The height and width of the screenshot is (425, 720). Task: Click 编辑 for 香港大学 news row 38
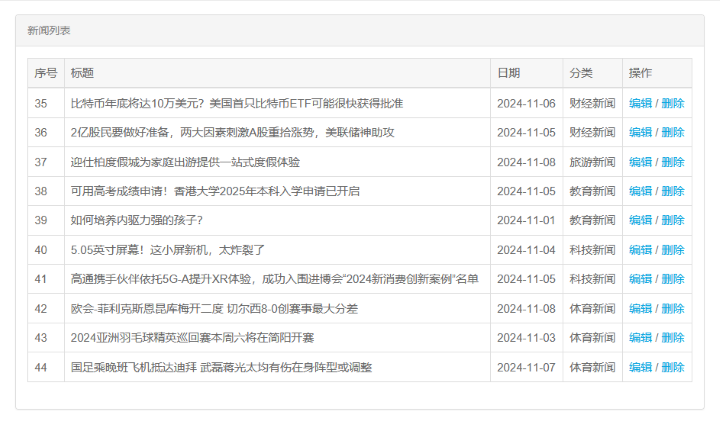[x=640, y=191]
